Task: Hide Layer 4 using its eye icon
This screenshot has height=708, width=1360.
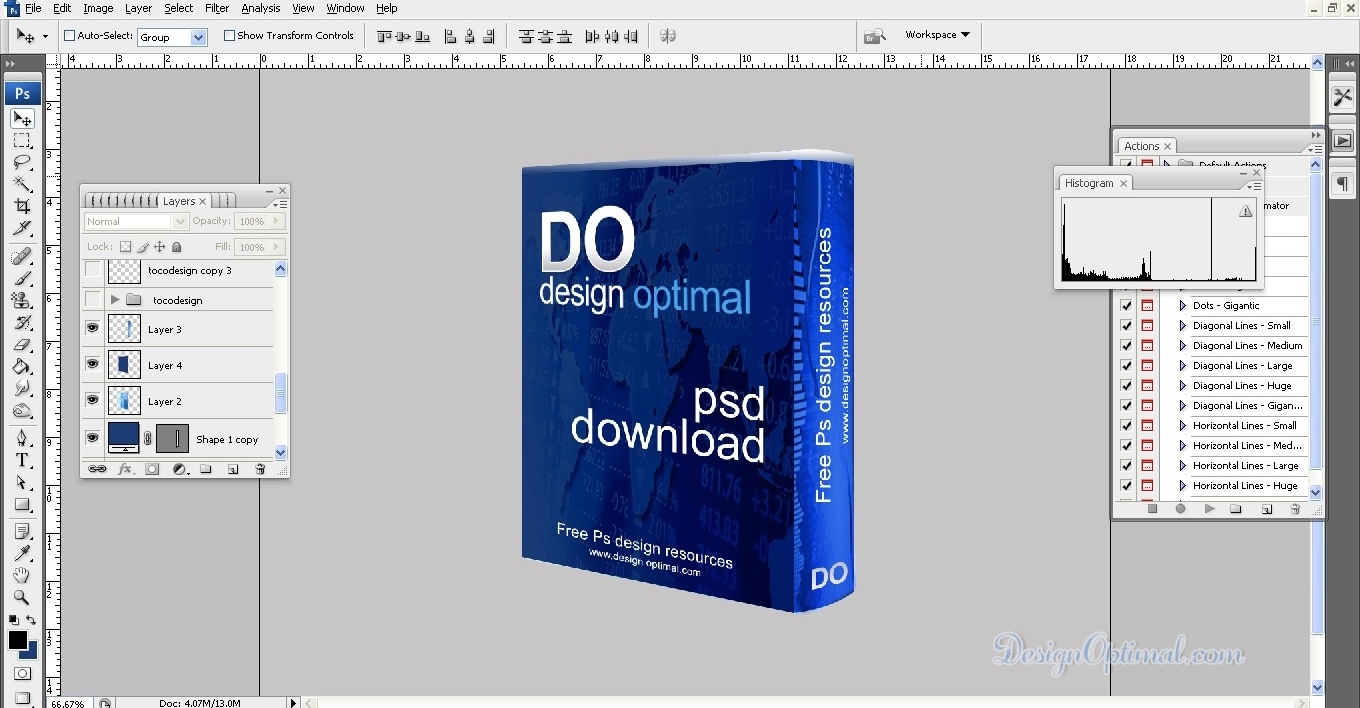Action: [93, 364]
